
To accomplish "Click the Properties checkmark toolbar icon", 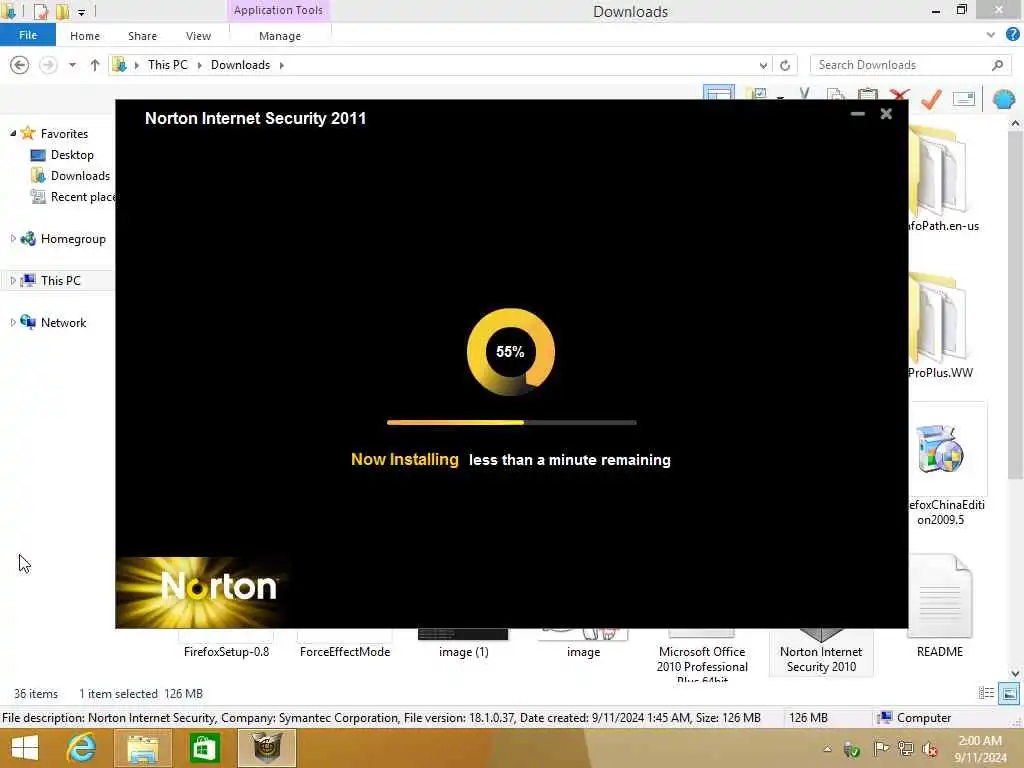I will pyautogui.click(x=931, y=99).
